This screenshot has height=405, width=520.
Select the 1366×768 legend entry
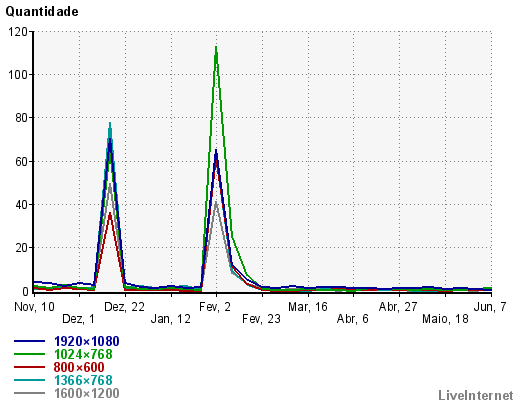pos(83,380)
